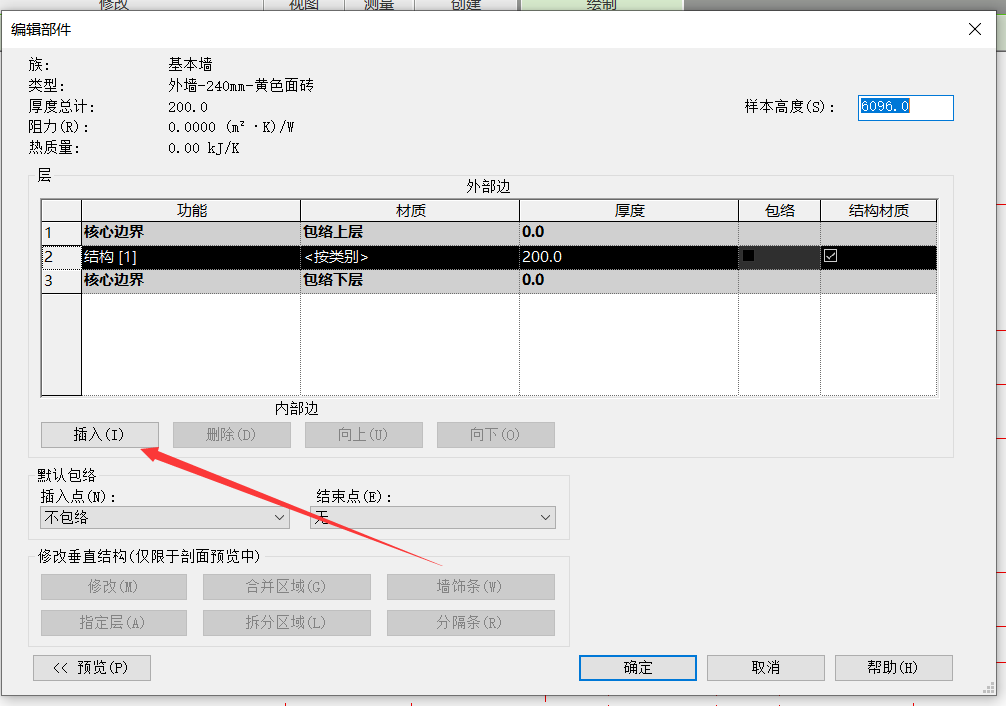Open help via the 帮助(H) button
1006x706 pixels.
tap(893, 668)
